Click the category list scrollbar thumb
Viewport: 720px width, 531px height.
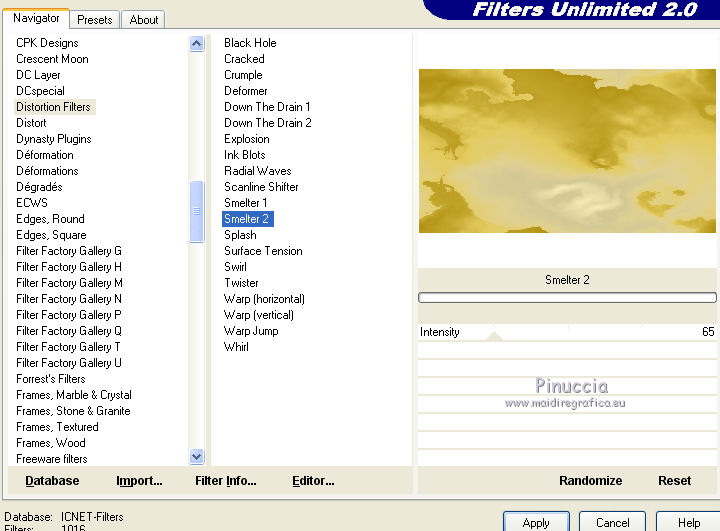(x=197, y=211)
